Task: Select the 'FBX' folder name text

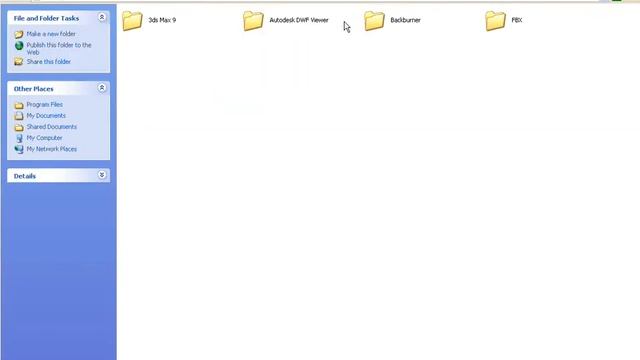Action: tap(517, 20)
